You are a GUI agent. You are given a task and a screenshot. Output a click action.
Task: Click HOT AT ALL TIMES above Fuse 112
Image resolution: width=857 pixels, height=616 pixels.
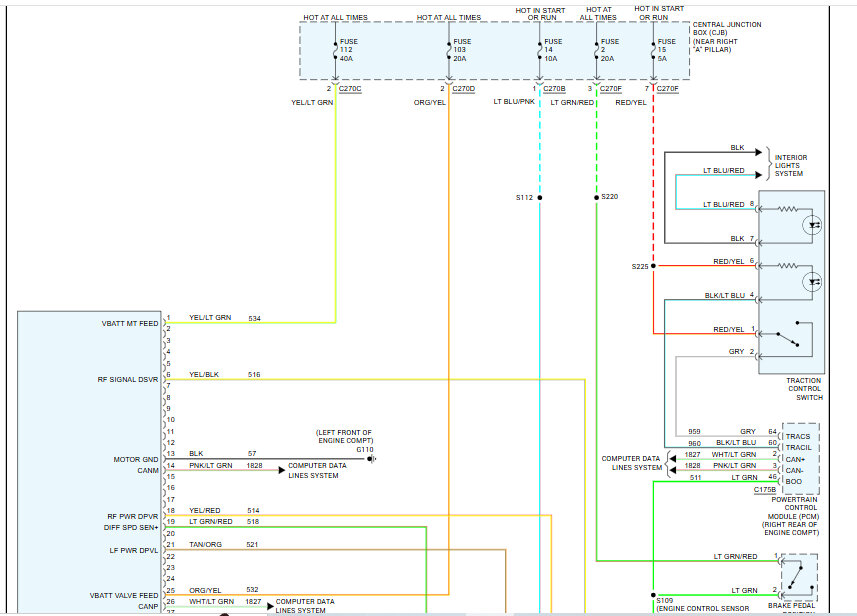point(336,17)
